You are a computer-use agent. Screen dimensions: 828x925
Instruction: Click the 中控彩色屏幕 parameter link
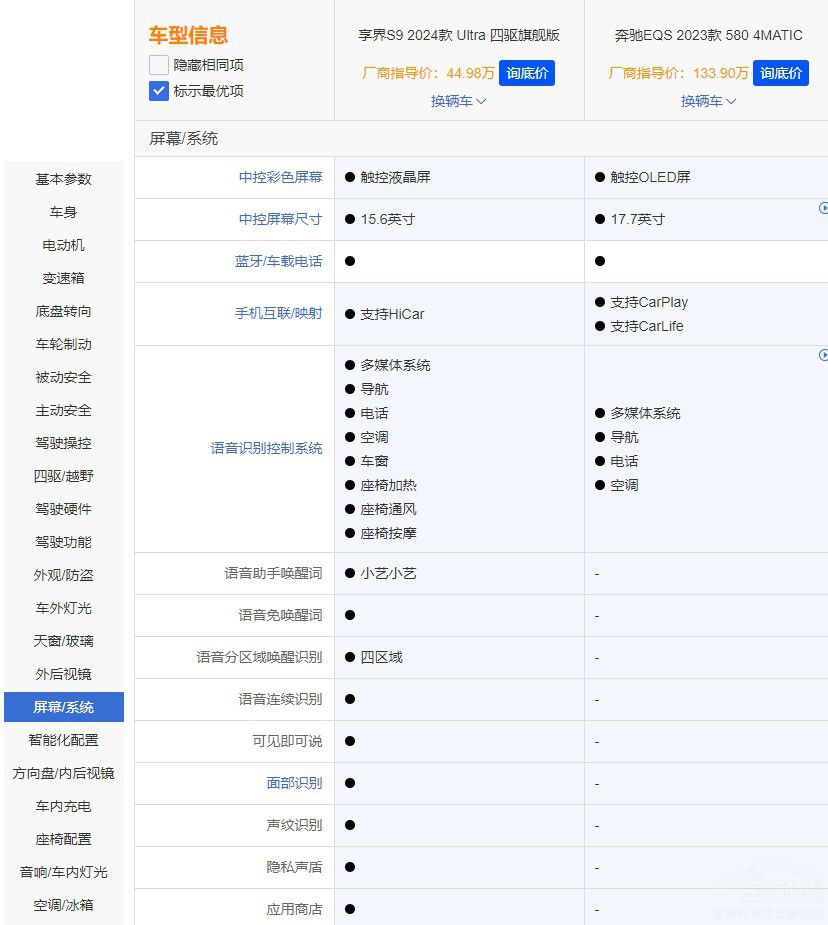point(279,177)
